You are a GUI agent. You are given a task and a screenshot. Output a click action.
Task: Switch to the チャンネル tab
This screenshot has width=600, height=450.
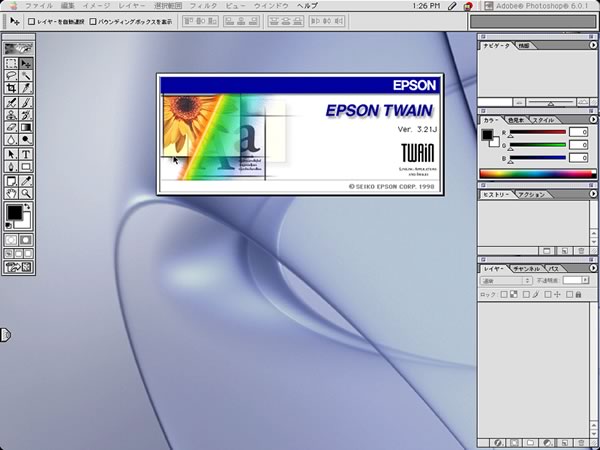[527, 269]
